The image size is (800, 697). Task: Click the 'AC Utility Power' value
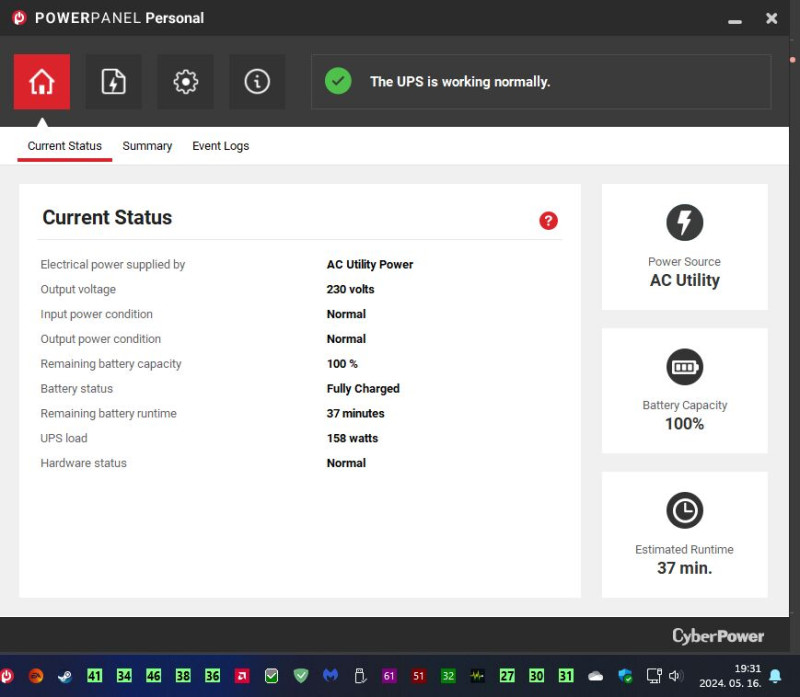(x=370, y=264)
